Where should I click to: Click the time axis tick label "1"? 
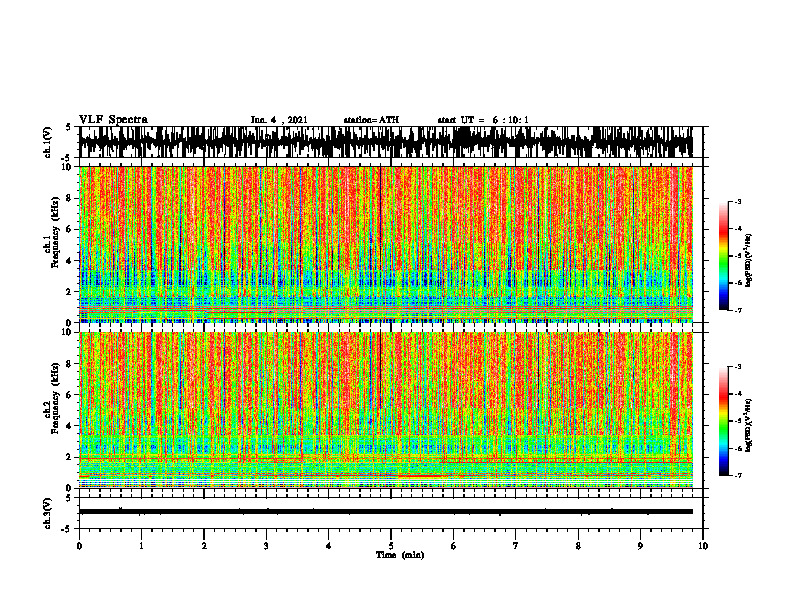coord(142,546)
